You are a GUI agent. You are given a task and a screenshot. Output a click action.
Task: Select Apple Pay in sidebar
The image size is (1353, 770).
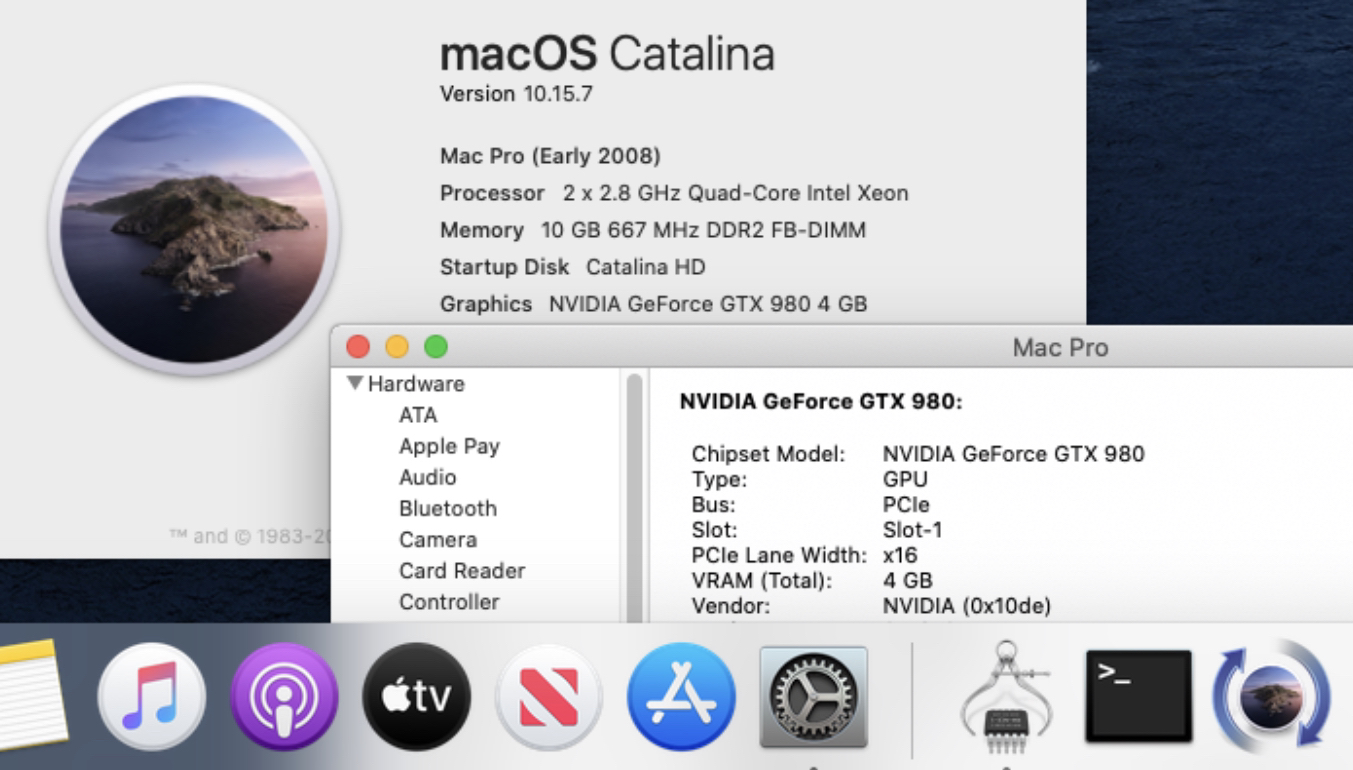(x=449, y=446)
